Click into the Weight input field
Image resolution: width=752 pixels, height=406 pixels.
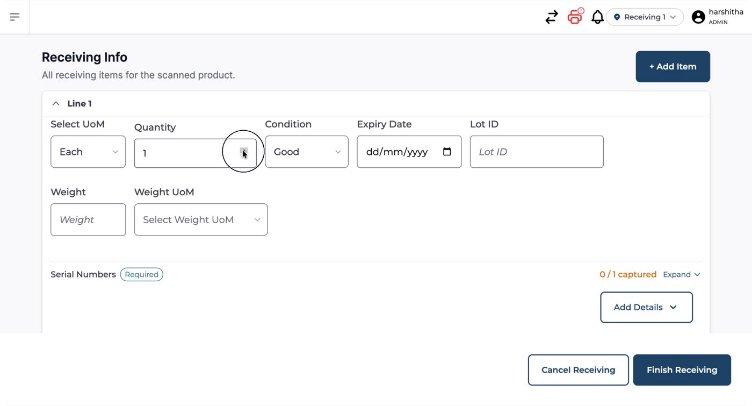[88, 220]
